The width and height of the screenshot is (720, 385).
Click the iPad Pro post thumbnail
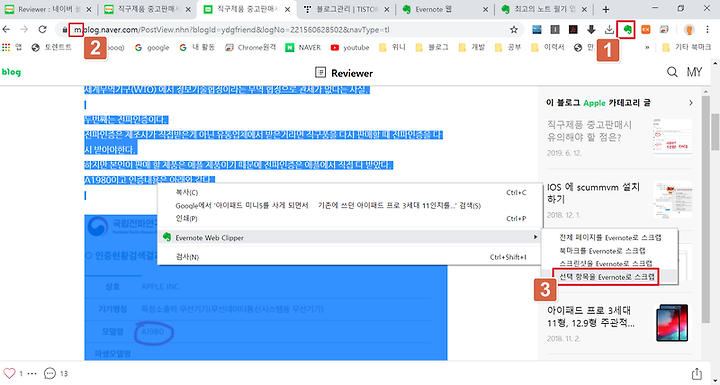tap(672, 323)
